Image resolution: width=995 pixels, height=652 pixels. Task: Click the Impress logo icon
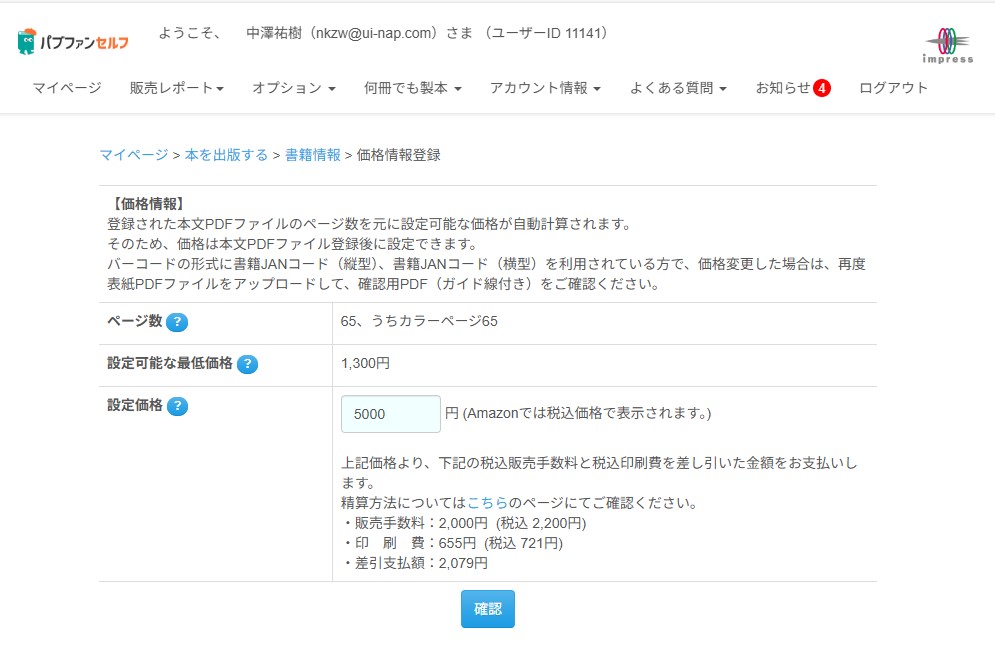pyautogui.click(x=947, y=45)
